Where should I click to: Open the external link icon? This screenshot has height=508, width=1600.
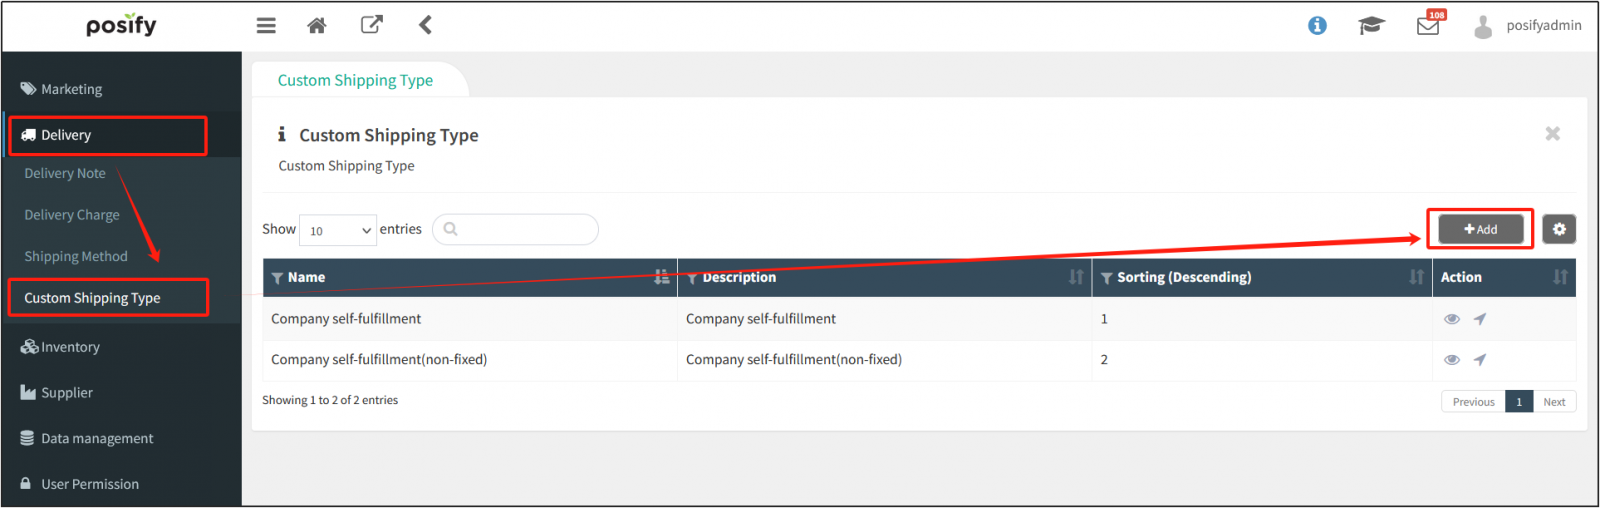371,25
